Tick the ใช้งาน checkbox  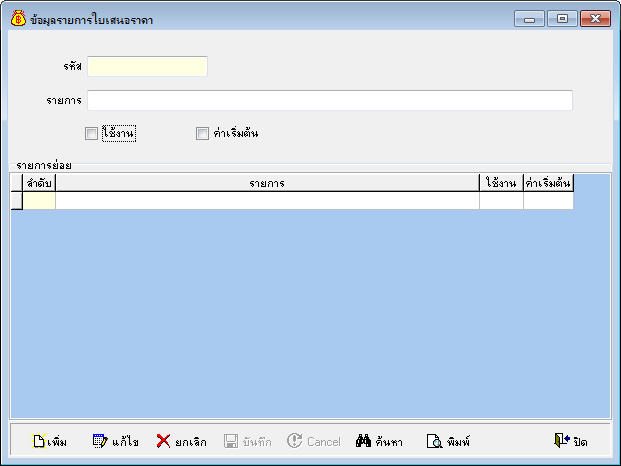pyautogui.click(x=91, y=133)
